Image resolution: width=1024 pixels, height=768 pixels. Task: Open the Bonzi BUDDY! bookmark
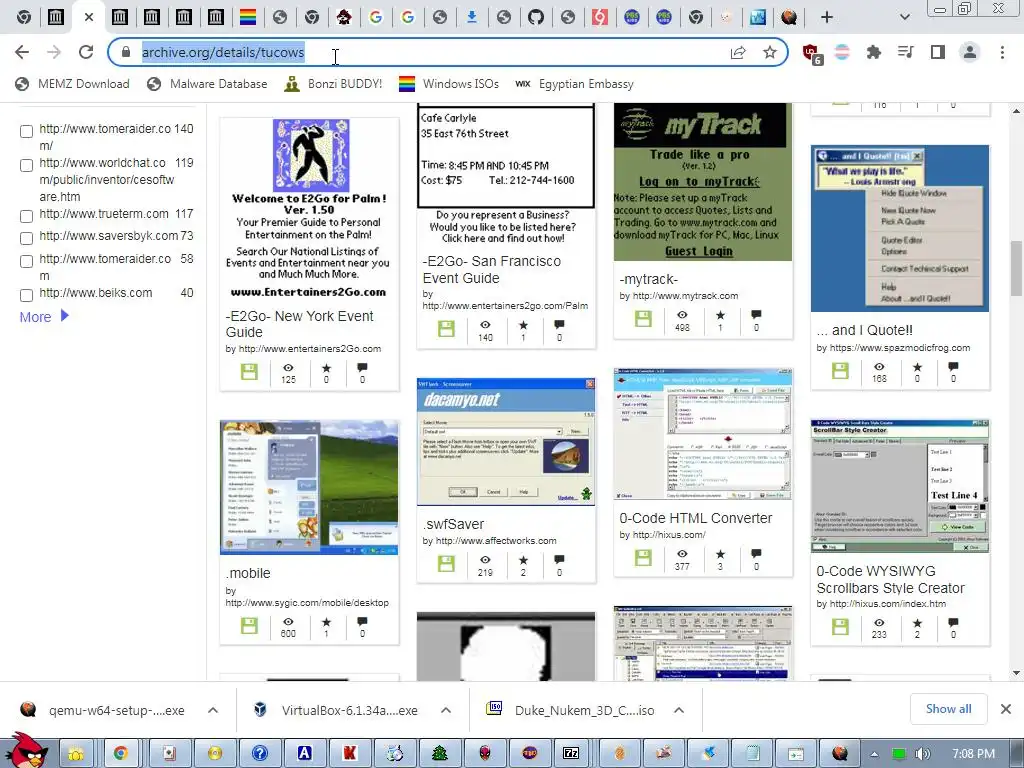pyautogui.click(x=333, y=84)
